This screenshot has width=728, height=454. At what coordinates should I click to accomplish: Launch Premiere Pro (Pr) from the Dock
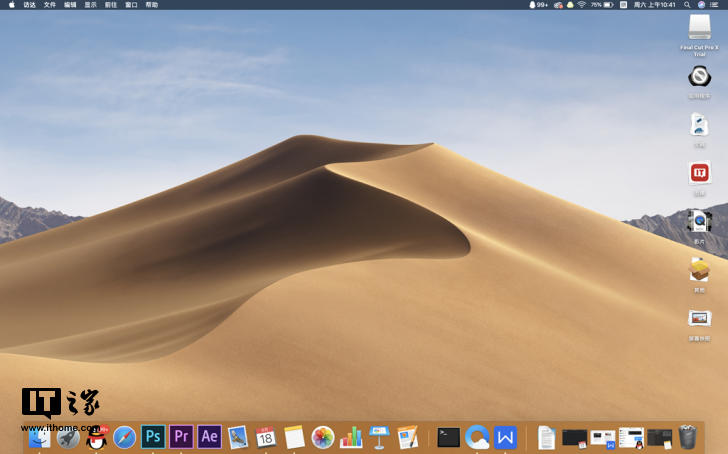point(181,437)
